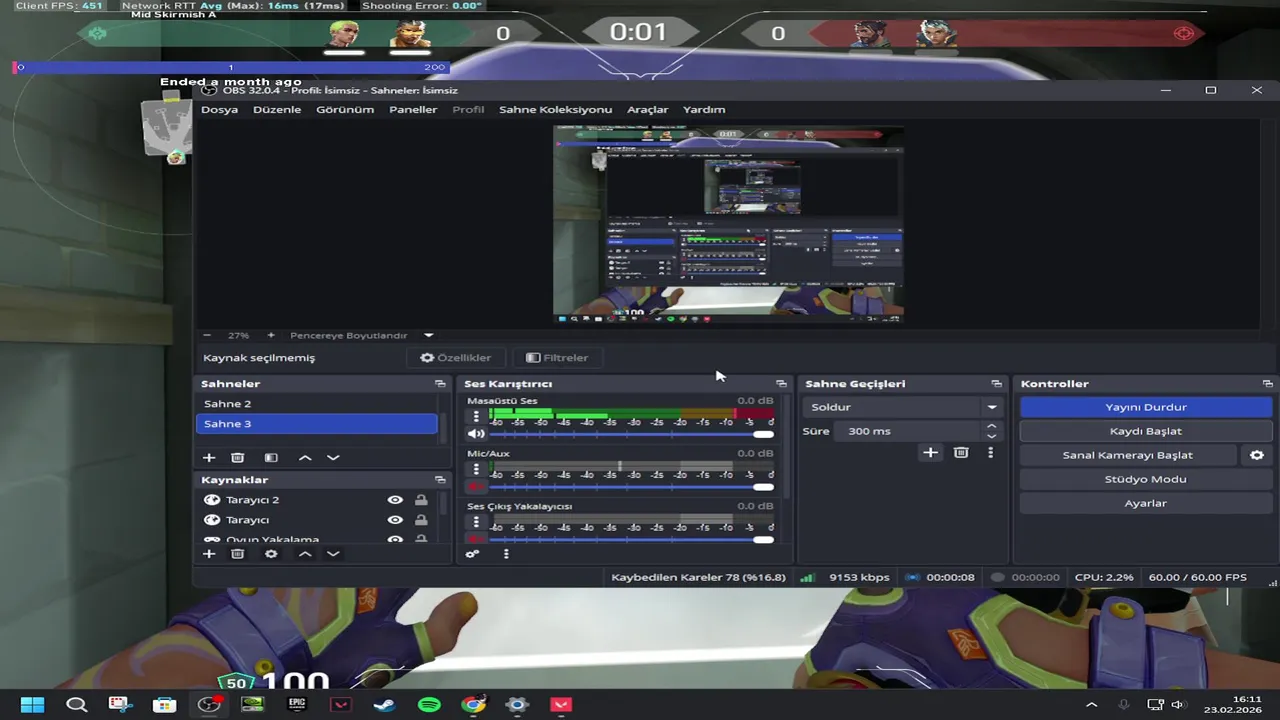The image size is (1280, 720).
Task: Zoom in preview with plus icon
Action: click(270, 335)
